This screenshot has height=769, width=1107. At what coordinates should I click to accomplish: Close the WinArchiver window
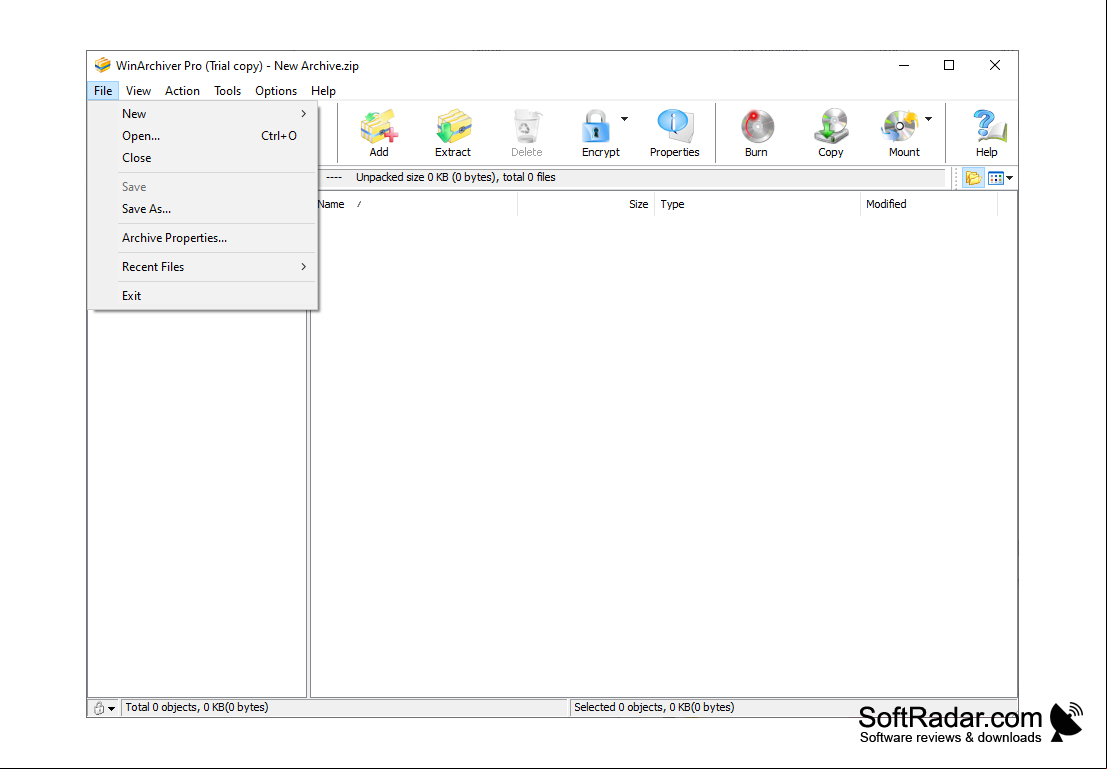click(x=995, y=65)
